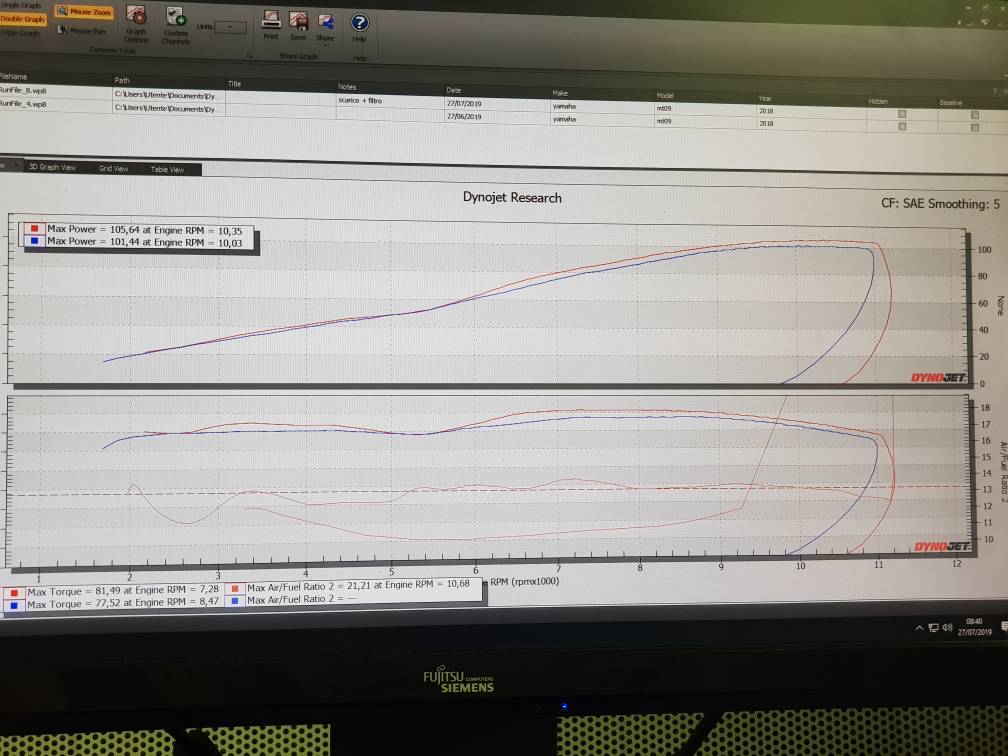Screen dimensions: 1008x756
Task: Expand the Common Tools group launcher
Action: coord(249,56)
